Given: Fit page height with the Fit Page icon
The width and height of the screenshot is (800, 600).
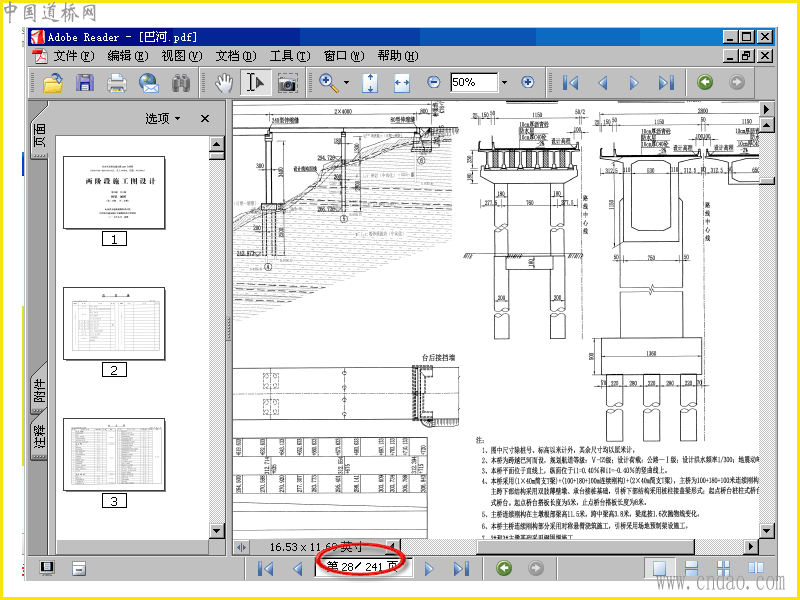Looking at the screenshot, I should [x=370, y=83].
